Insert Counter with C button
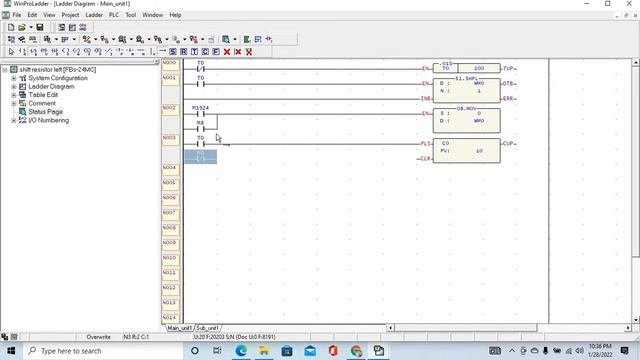 coord(205,52)
